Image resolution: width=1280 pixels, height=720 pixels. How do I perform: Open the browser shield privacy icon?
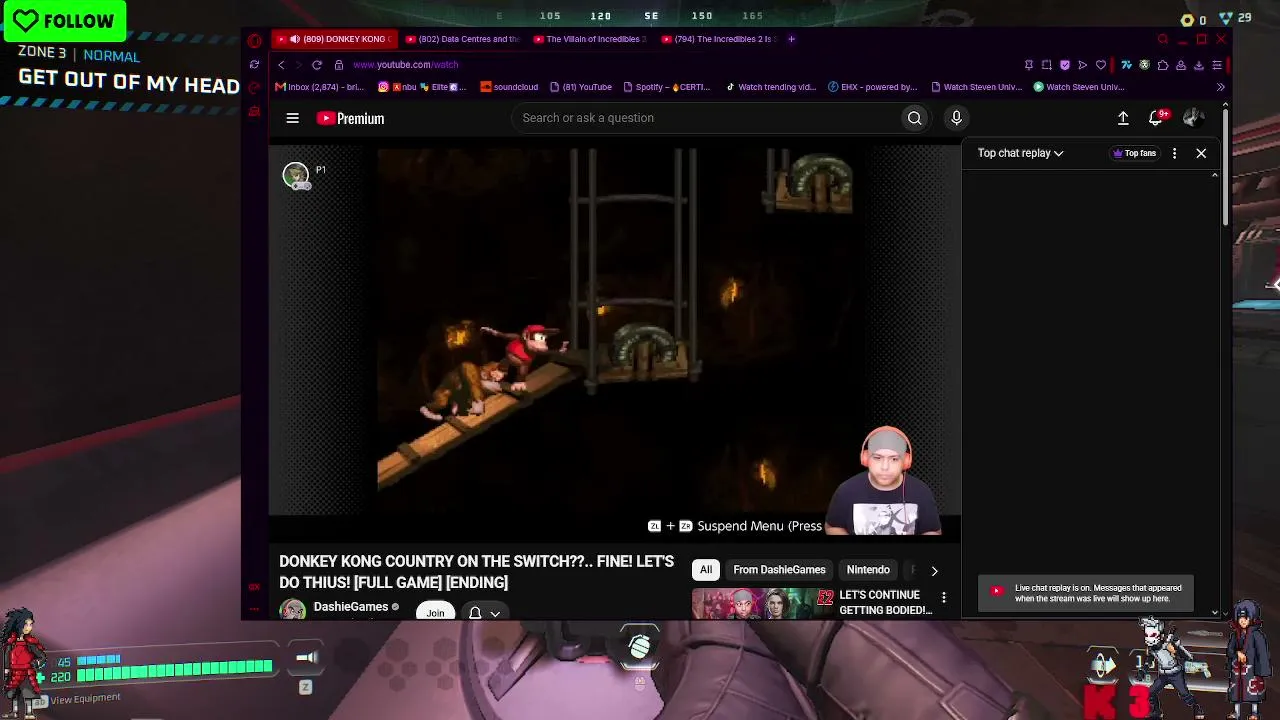pos(1065,65)
